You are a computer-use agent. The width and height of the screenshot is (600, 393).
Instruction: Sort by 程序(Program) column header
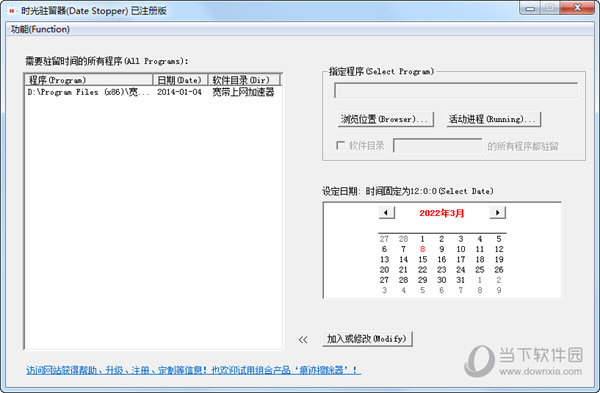pyautogui.click(x=89, y=80)
